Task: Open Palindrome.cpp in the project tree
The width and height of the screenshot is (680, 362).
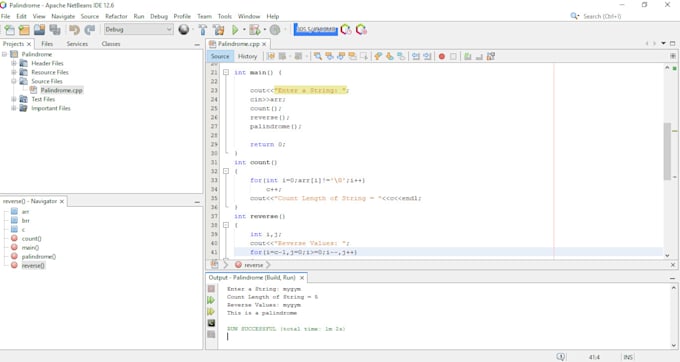Action: point(61,90)
